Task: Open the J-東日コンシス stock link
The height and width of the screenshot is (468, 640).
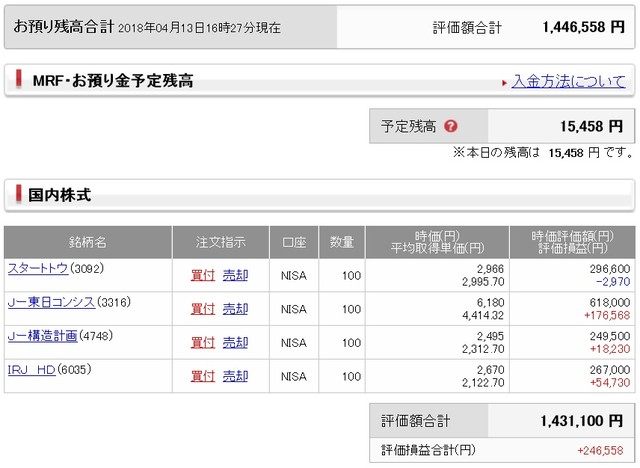Action: 51,302
